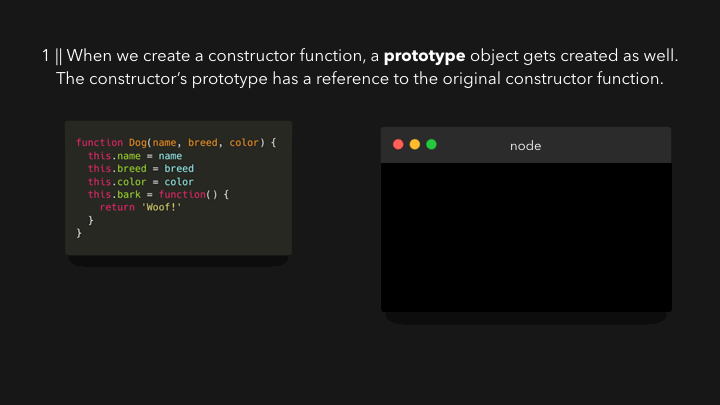This screenshot has height=405, width=720.
Task: Click the breed parameter in the signature
Action: tap(202, 143)
